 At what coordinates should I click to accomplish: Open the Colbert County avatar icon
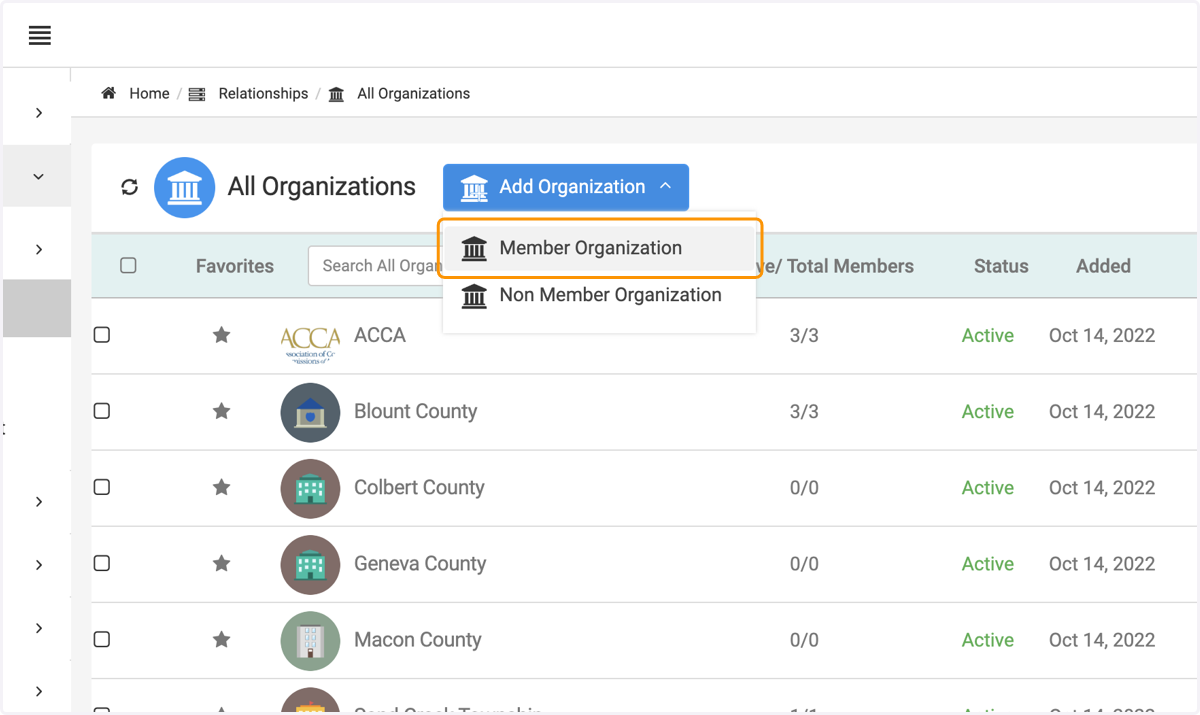(310, 488)
